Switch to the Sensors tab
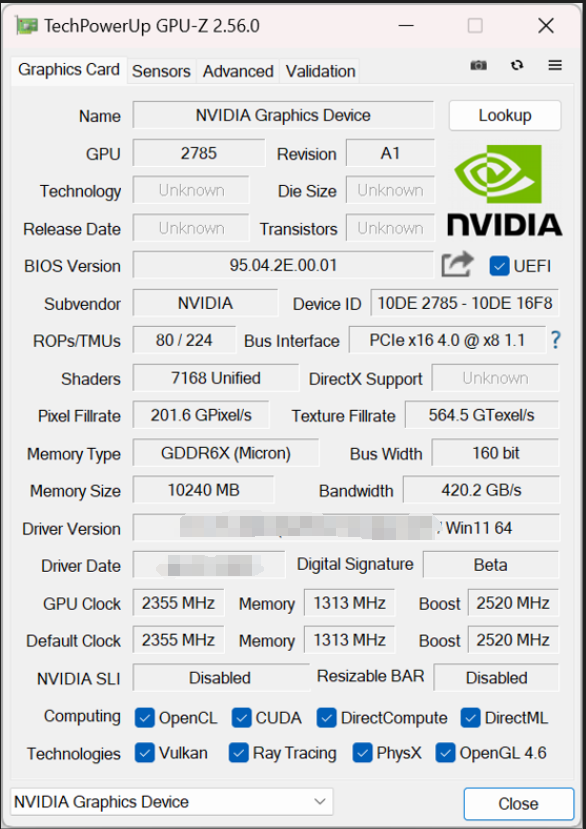Viewport: 586px width, 829px height. pyautogui.click(x=161, y=71)
